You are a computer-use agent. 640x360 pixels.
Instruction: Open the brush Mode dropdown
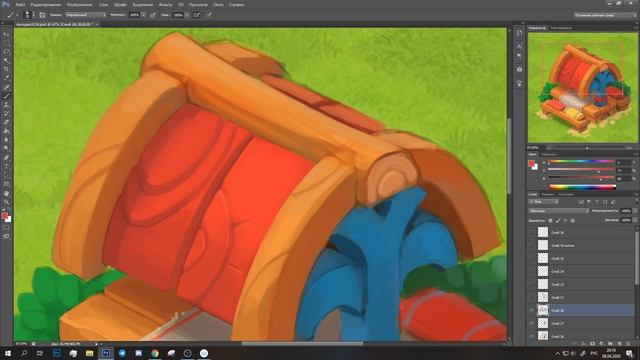[85, 15]
